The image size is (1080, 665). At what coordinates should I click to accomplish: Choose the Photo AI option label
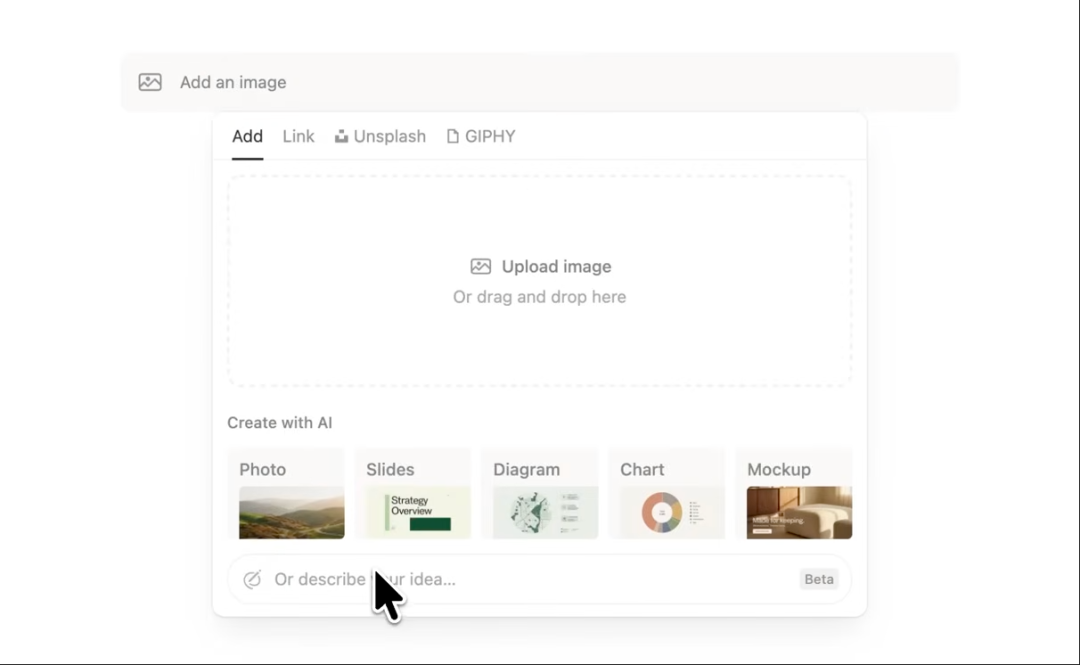(262, 470)
